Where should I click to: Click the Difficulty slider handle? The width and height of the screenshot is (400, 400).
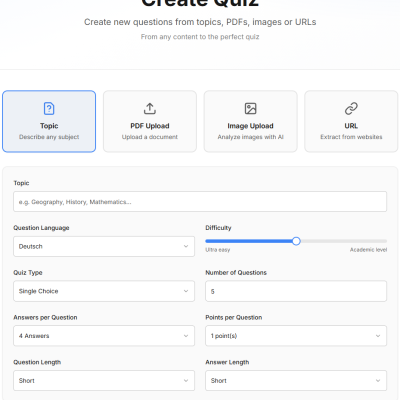(296, 241)
